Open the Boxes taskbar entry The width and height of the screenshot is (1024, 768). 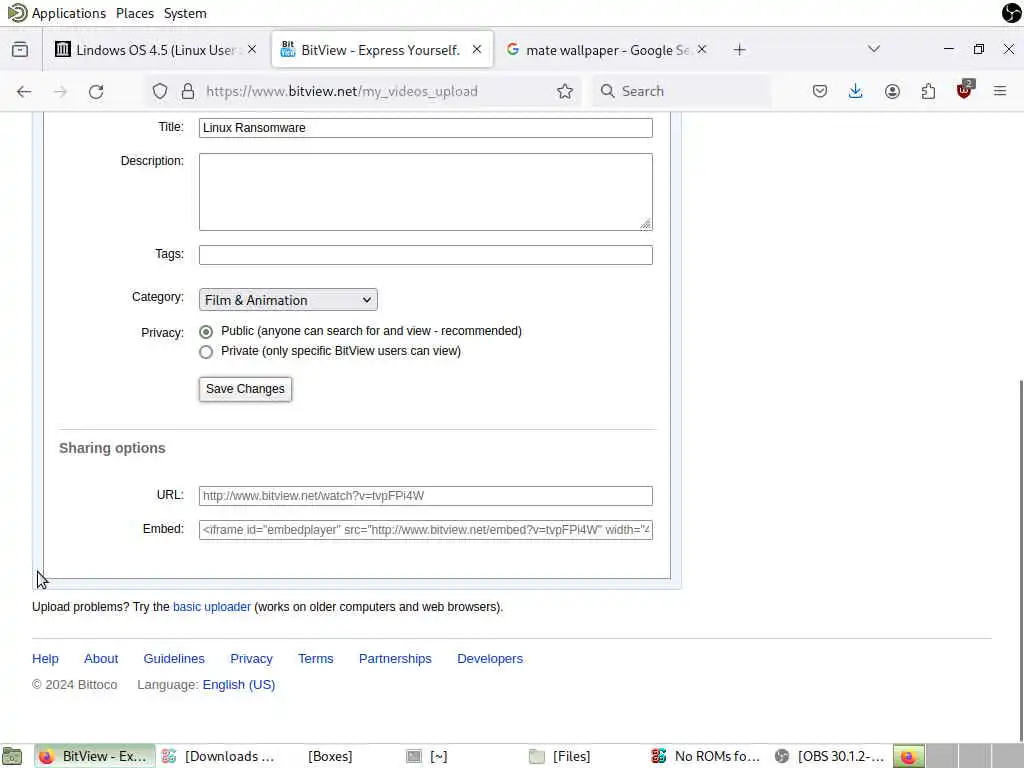click(x=330, y=756)
